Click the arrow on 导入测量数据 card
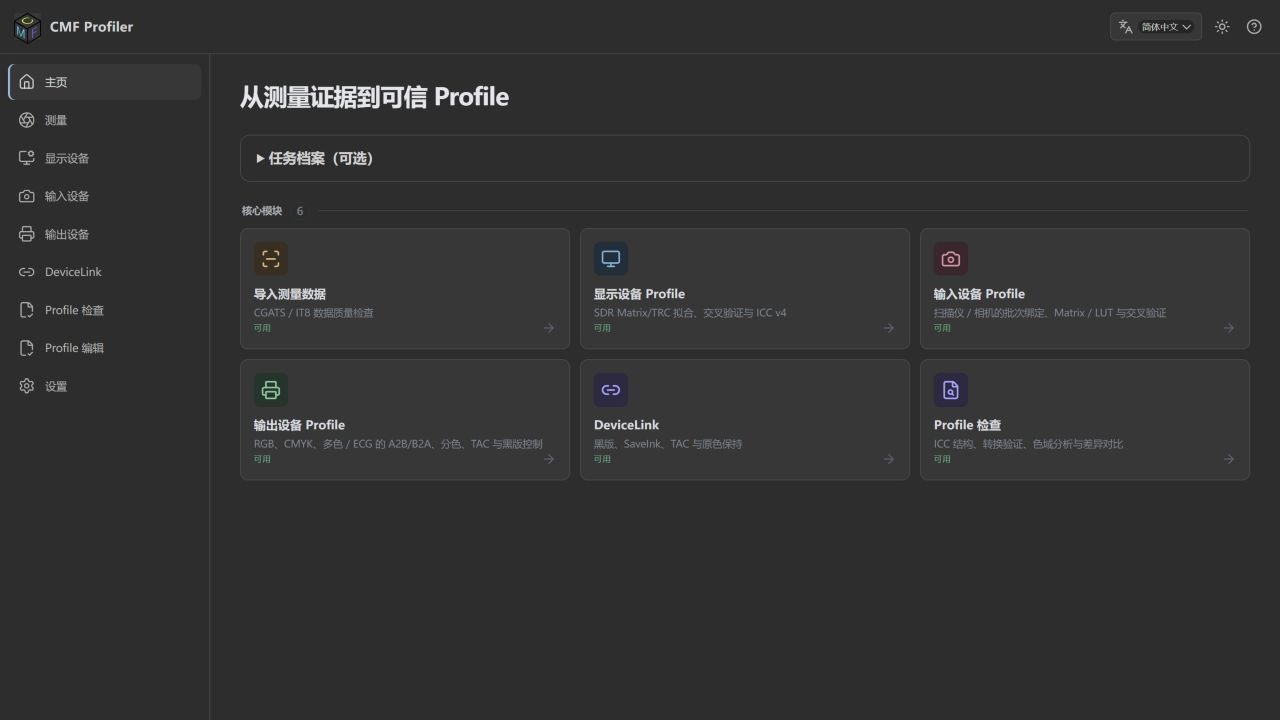Viewport: 1280px width, 720px height. point(549,328)
